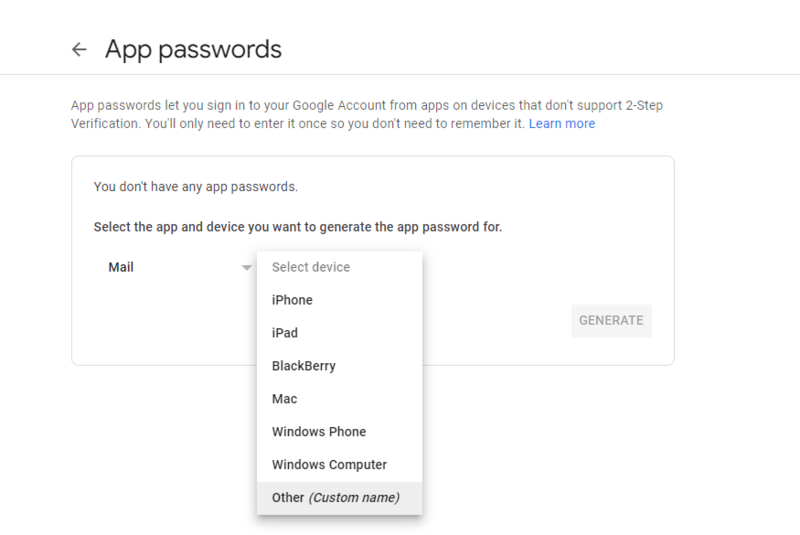Click the "You don't have any app passwords" message
800x535 pixels.
point(196,186)
